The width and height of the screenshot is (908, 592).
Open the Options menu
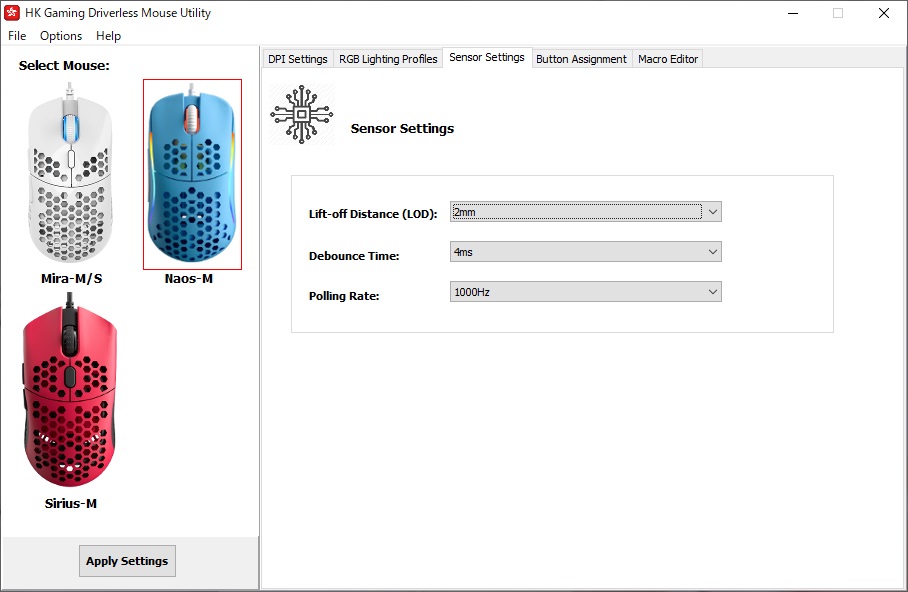coord(61,36)
